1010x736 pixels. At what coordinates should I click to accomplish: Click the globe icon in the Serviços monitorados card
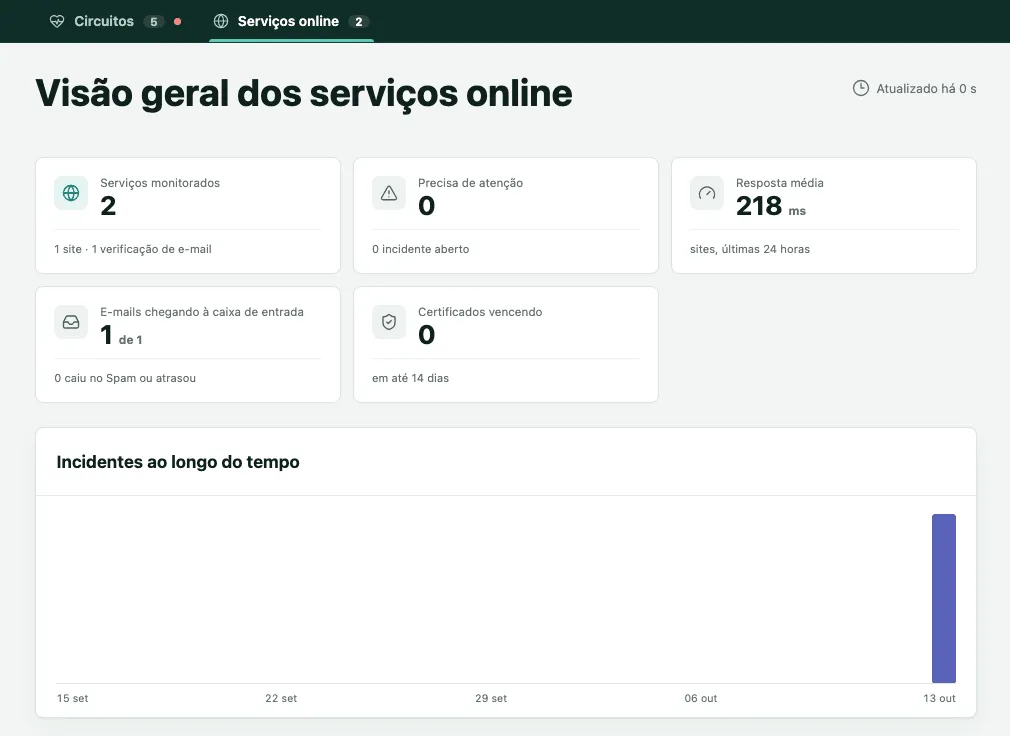tap(71, 193)
